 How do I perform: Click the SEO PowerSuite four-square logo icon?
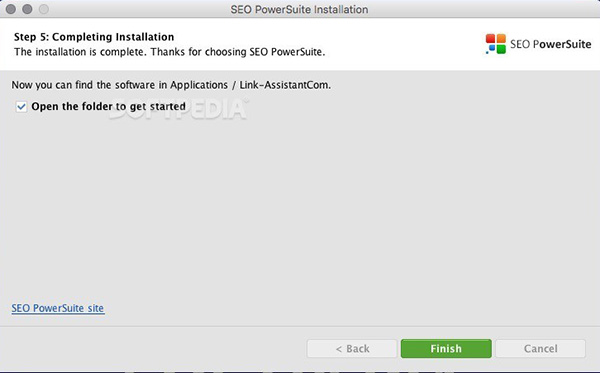(x=496, y=44)
